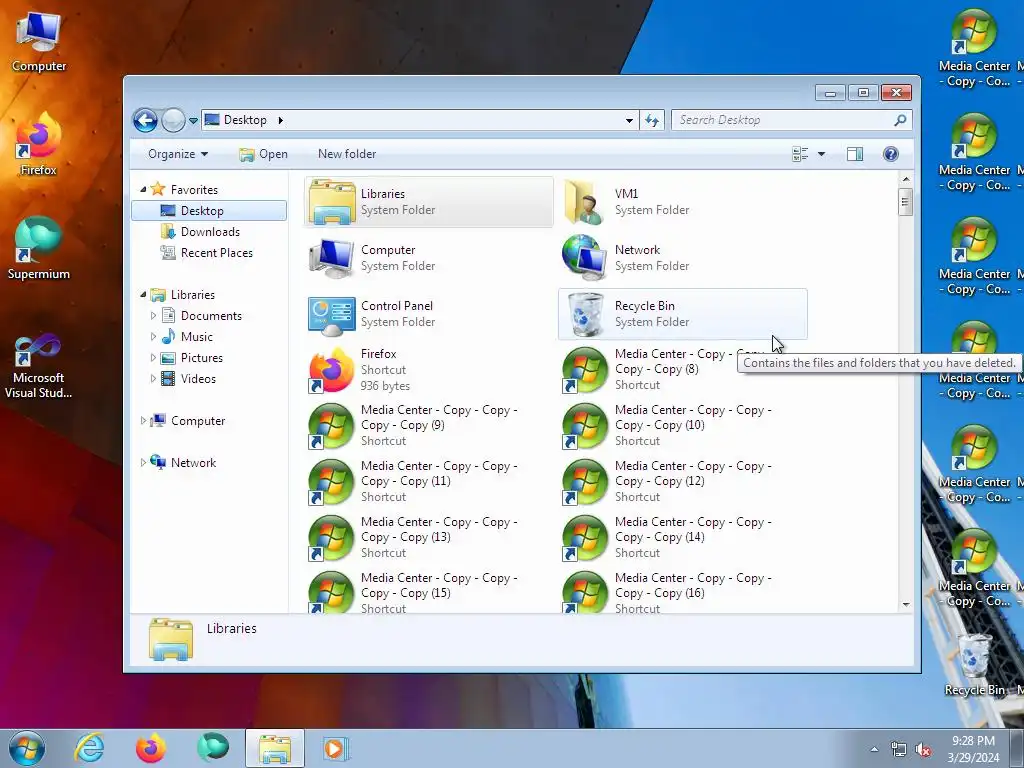This screenshot has height=768, width=1024.
Task: Open Windows Media Player from taskbar
Action: (336, 748)
